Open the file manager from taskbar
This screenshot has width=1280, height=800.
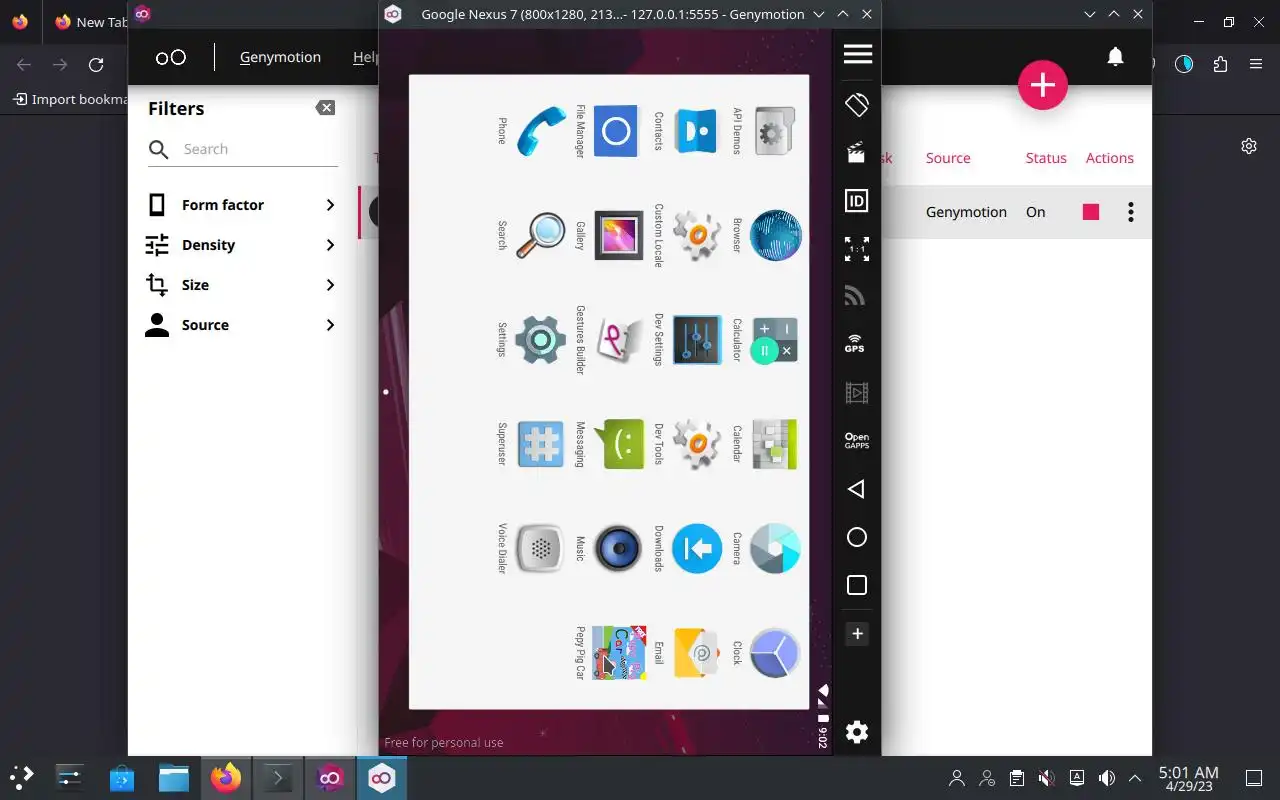tap(174, 777)
